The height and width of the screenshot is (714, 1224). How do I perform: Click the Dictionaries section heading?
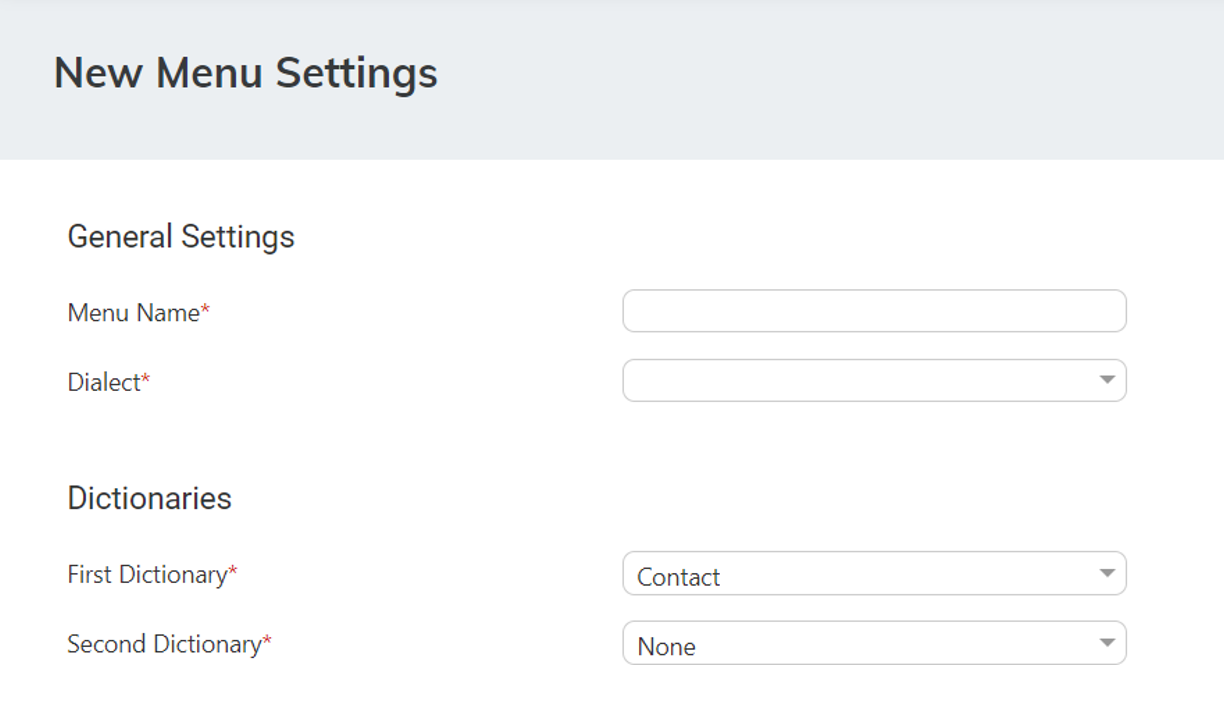point(149,498)
